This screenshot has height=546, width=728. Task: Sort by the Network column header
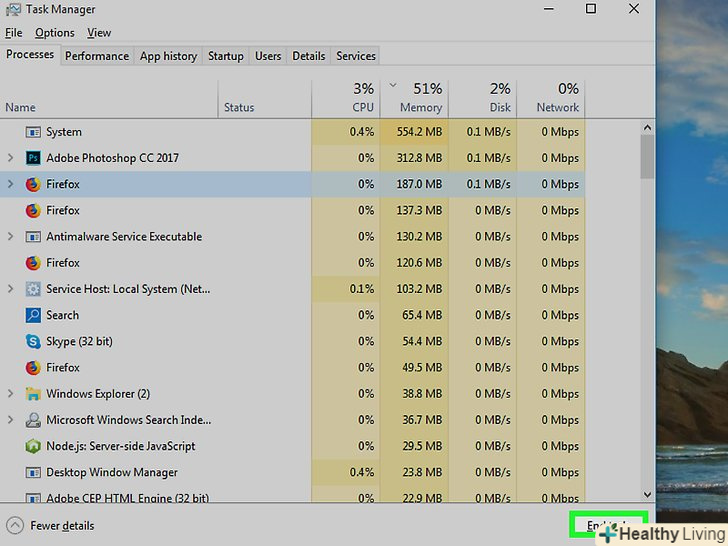point(551,99)
